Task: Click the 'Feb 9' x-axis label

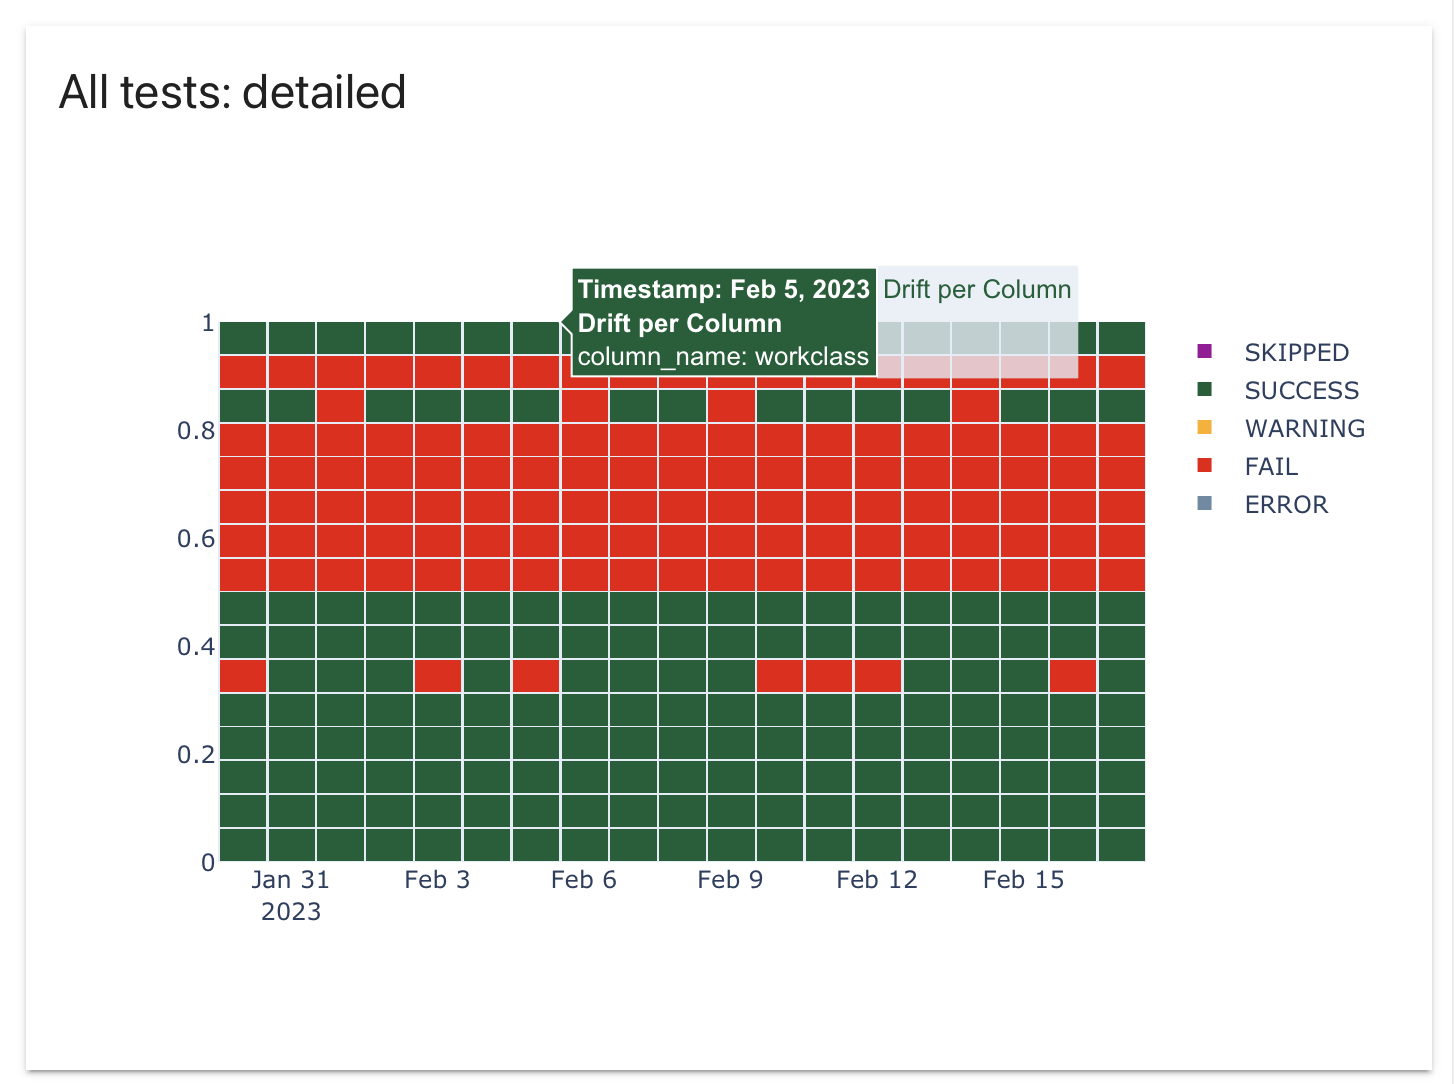Action: [x=731, y=880]
